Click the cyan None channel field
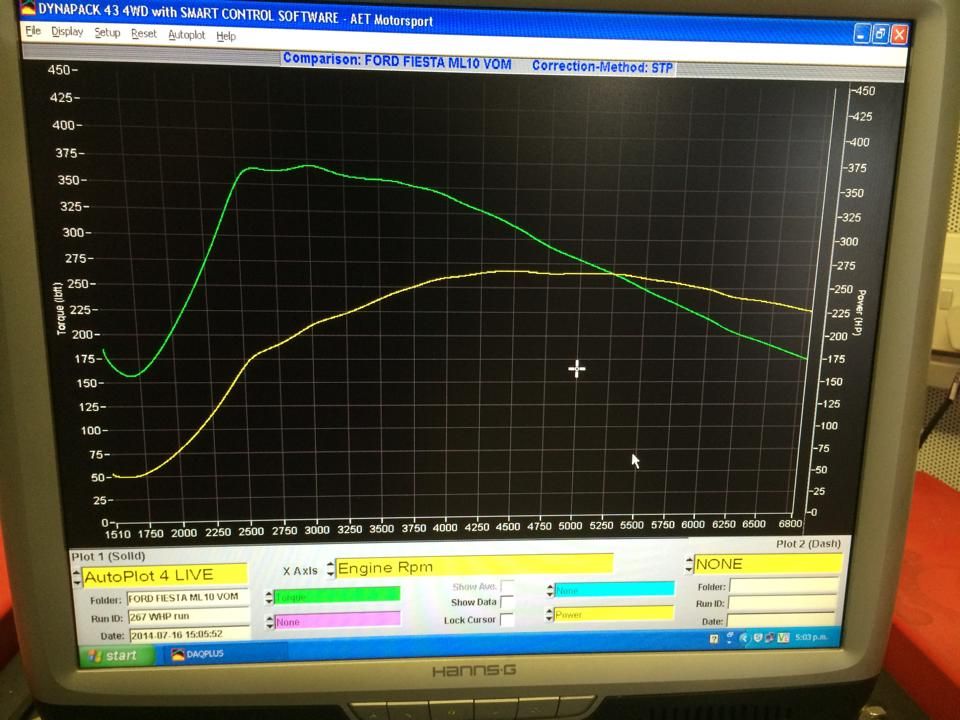Image resolution: width=960 pixels, height=720 pixels. click(614, 589)
